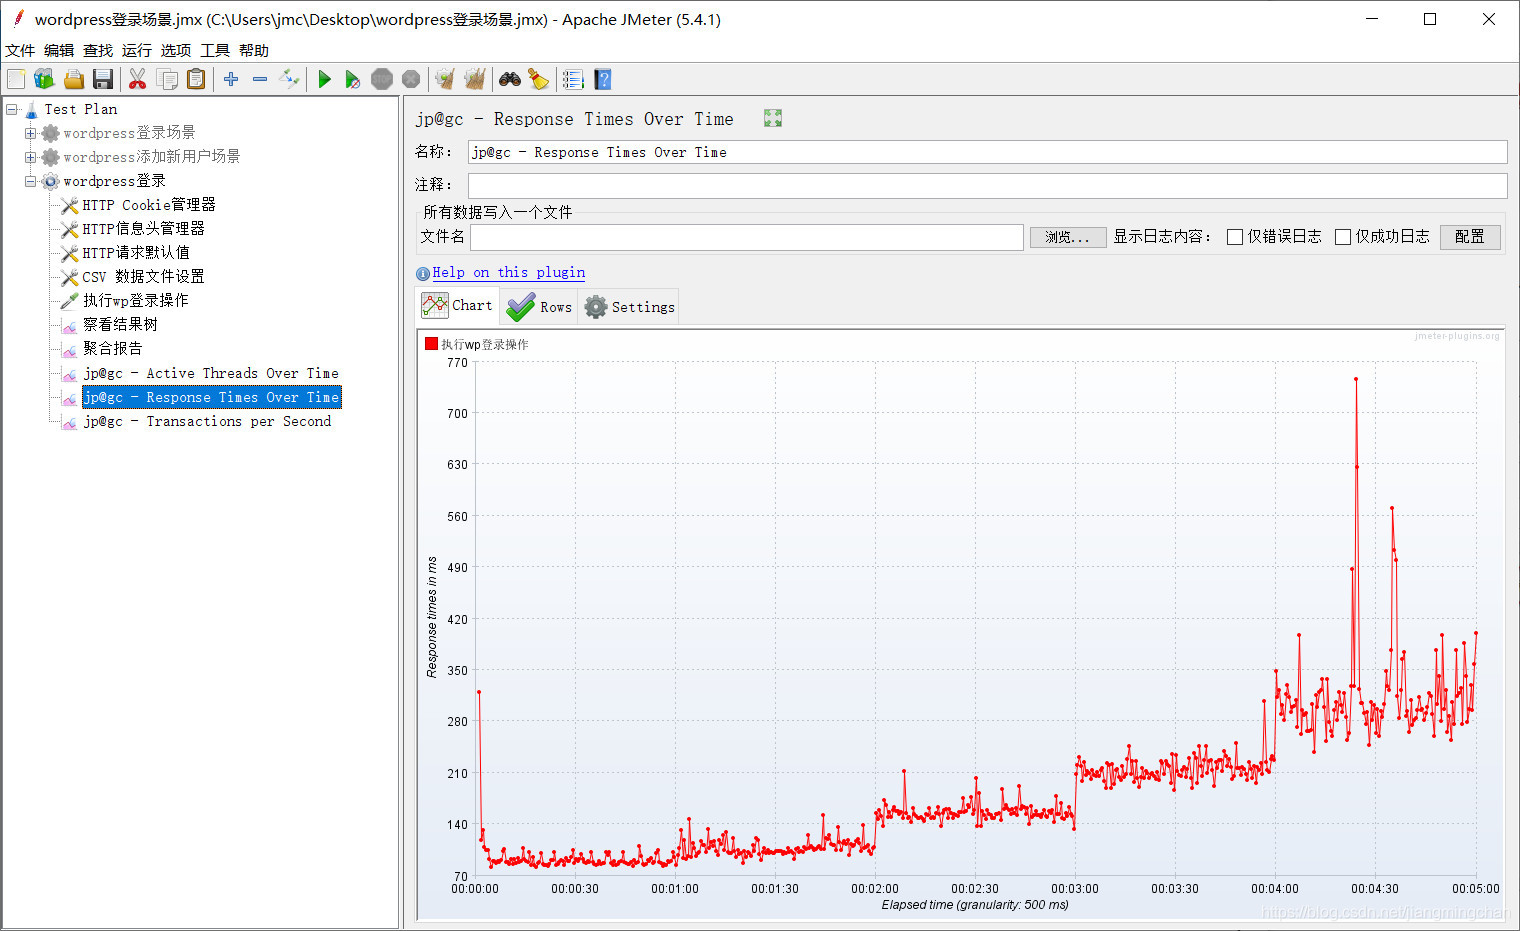This screenshot has height=931, width=1520.
Task: Open the Templates toolbar icon
Action: point(44,79)
